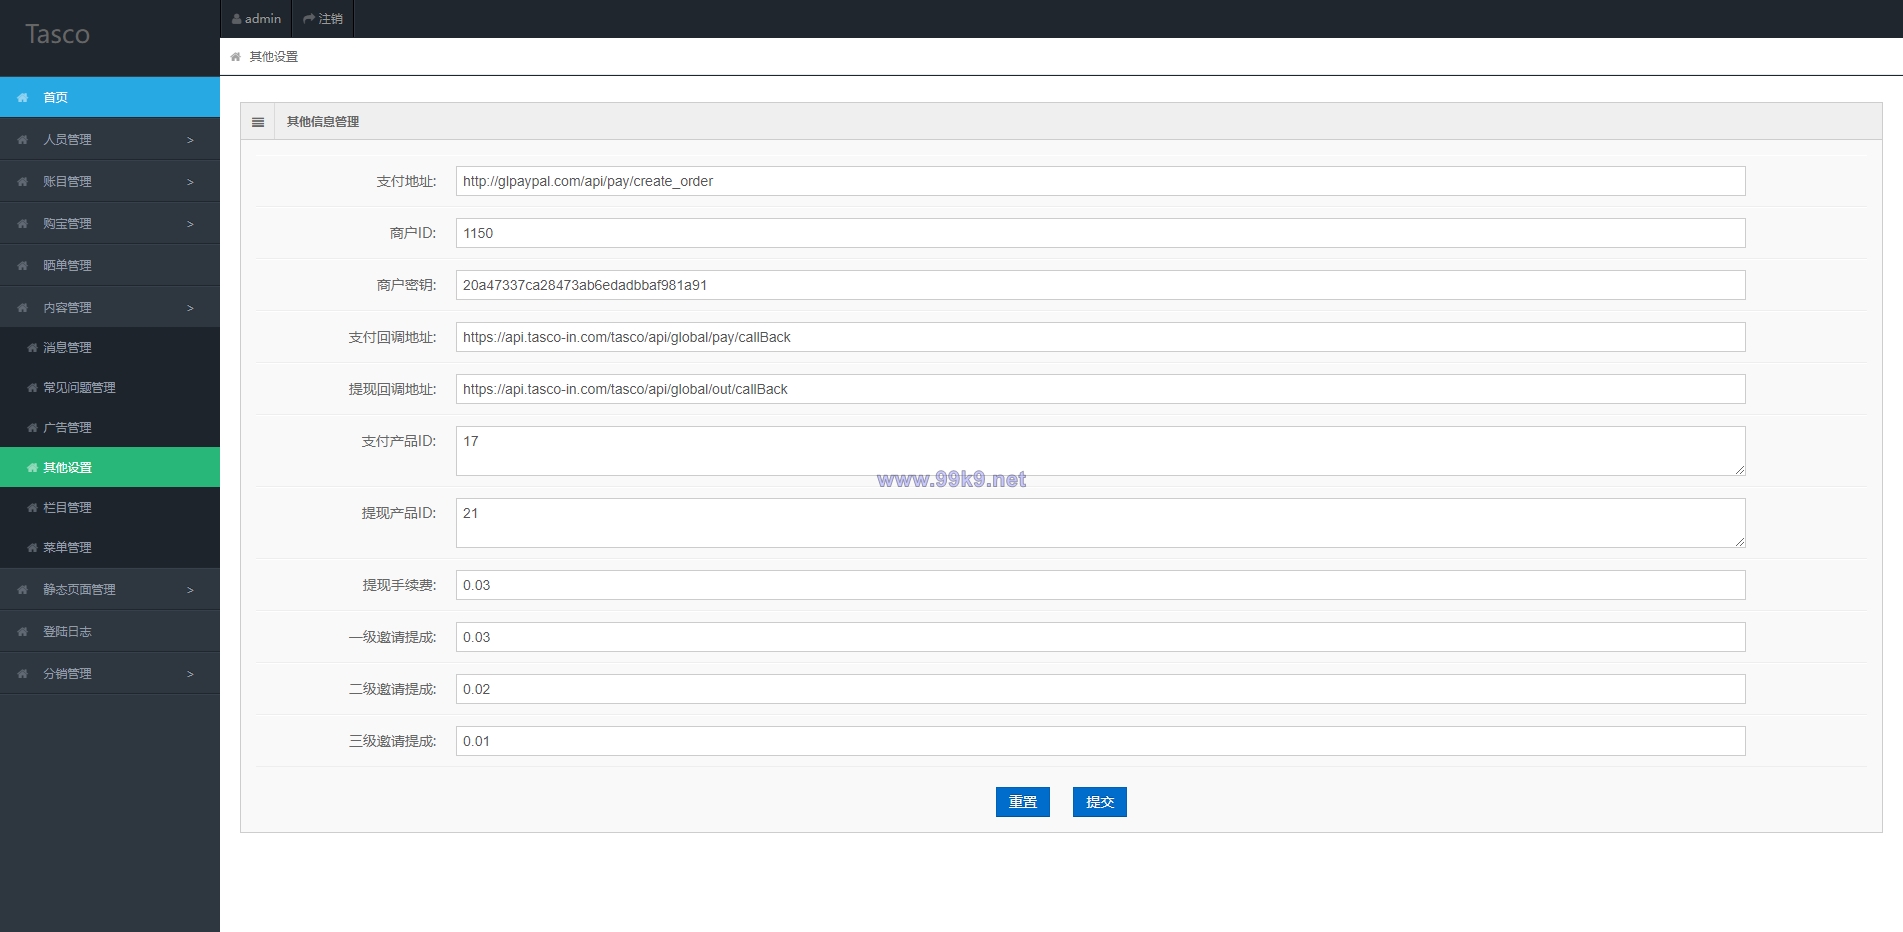Focus the 提现产品ID text area
The image size is (1903, 932).
point(1101,523)
